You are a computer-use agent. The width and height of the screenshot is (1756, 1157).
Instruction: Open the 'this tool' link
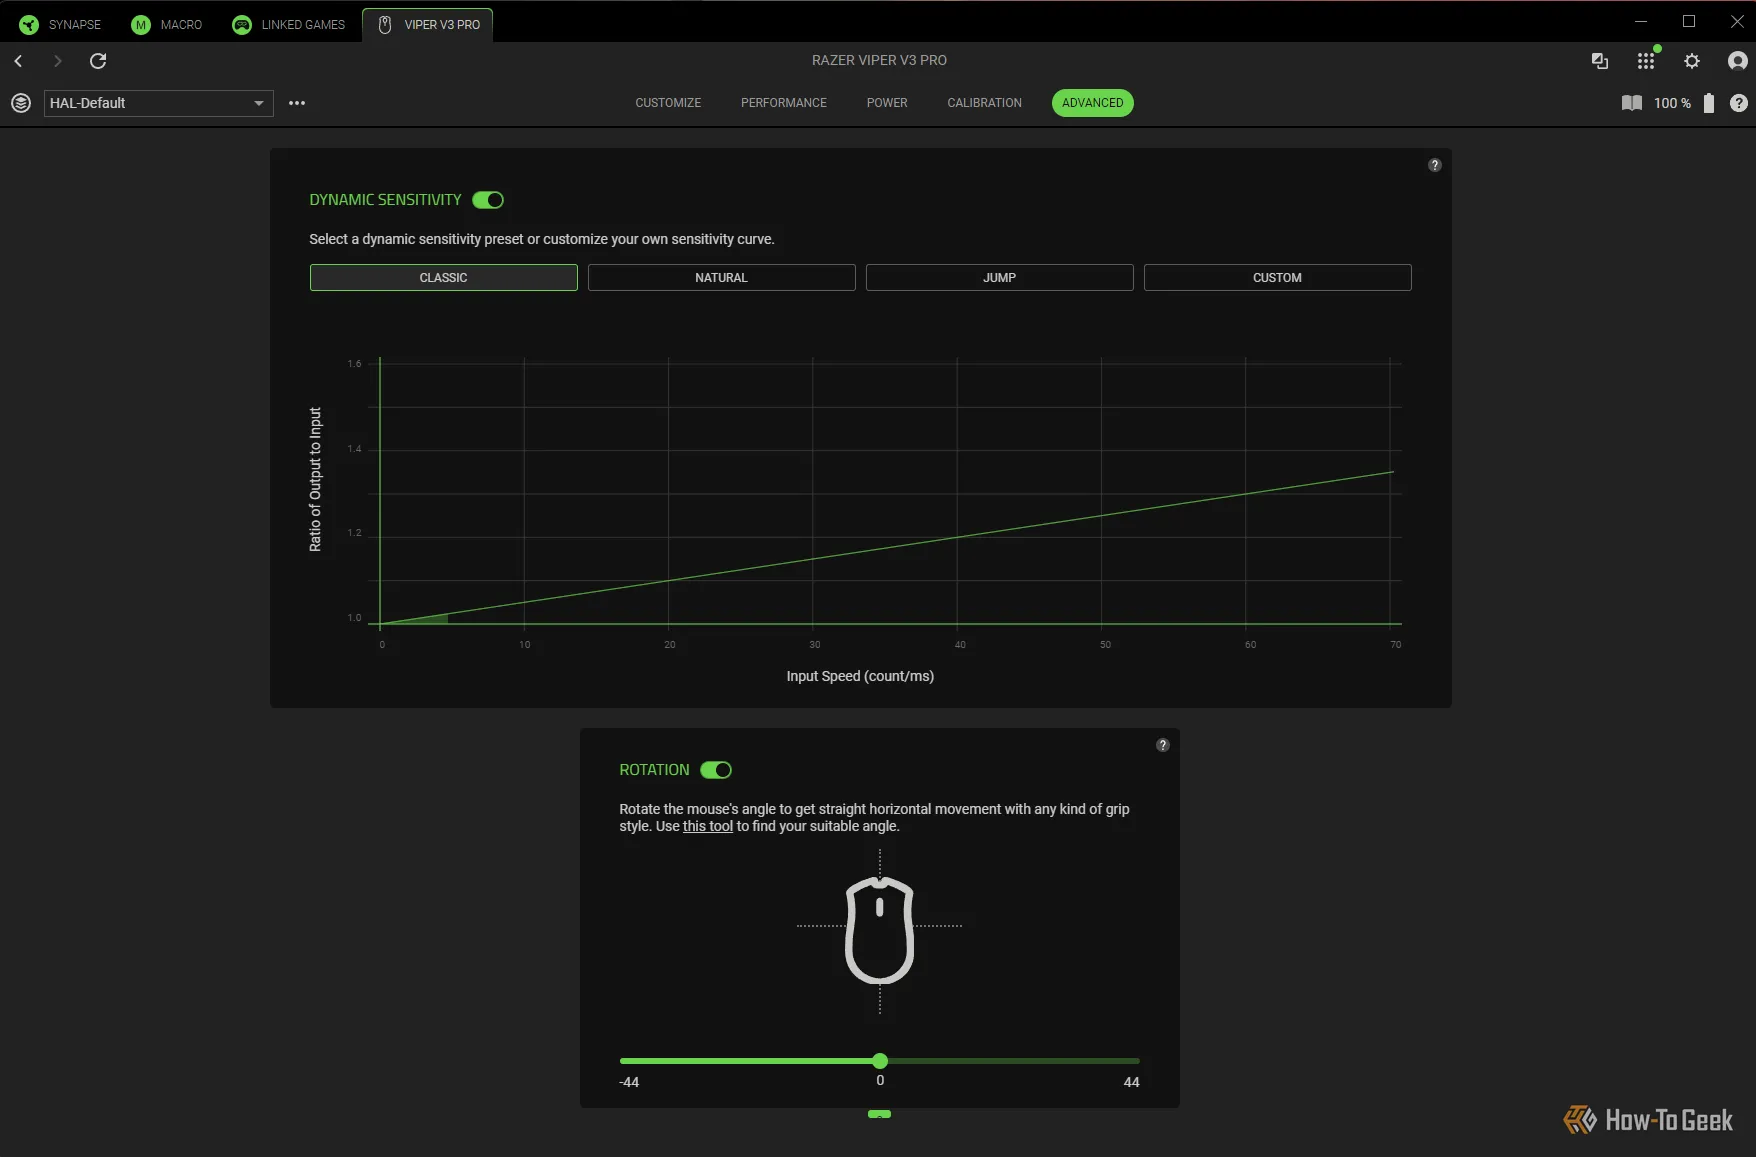(x=708, y=826)
